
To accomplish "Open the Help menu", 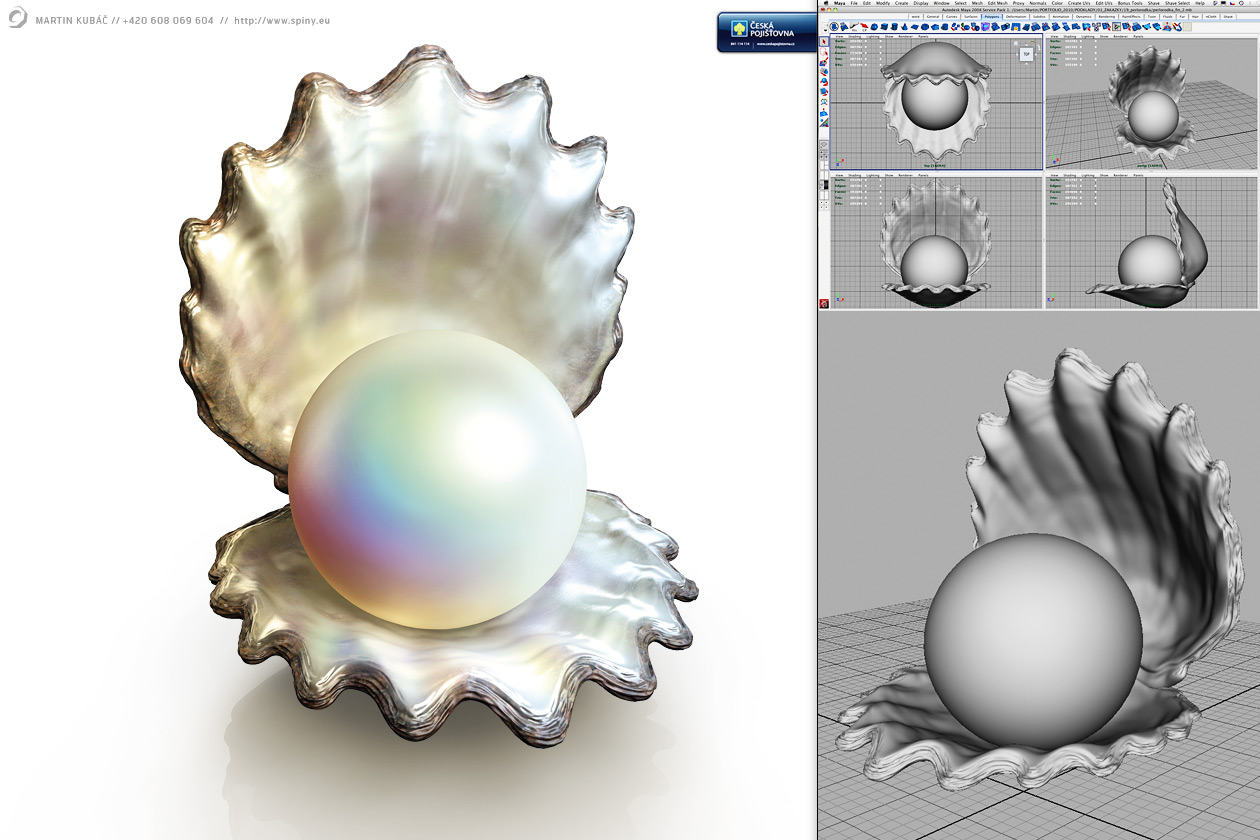I will pos(1199,3).
